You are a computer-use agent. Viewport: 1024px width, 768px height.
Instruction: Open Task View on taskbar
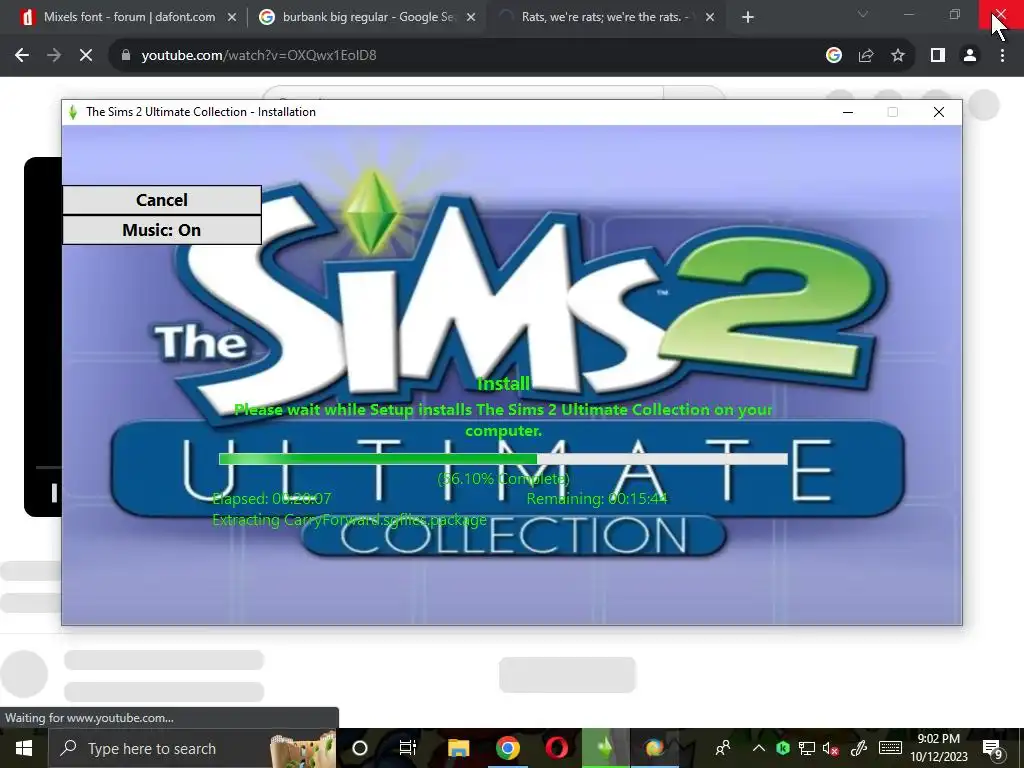pyautogui.click(x=408, y=748)
